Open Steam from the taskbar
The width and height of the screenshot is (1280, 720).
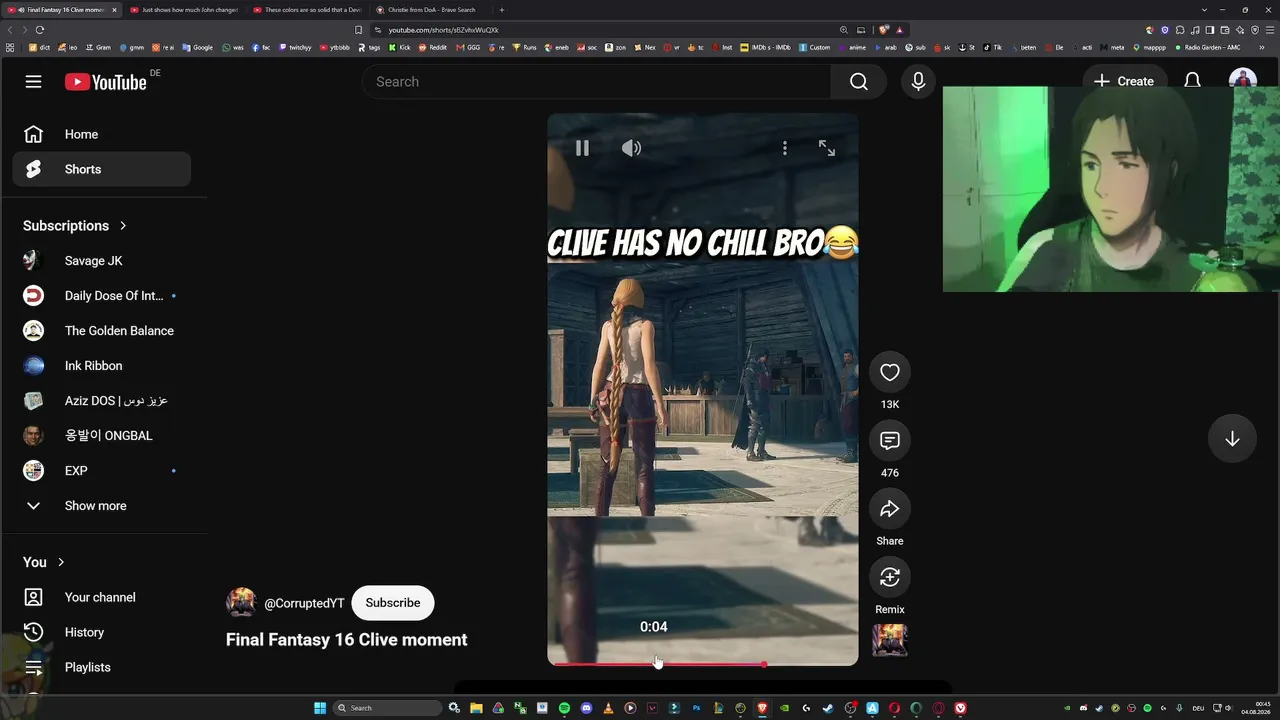coord(828,708)
